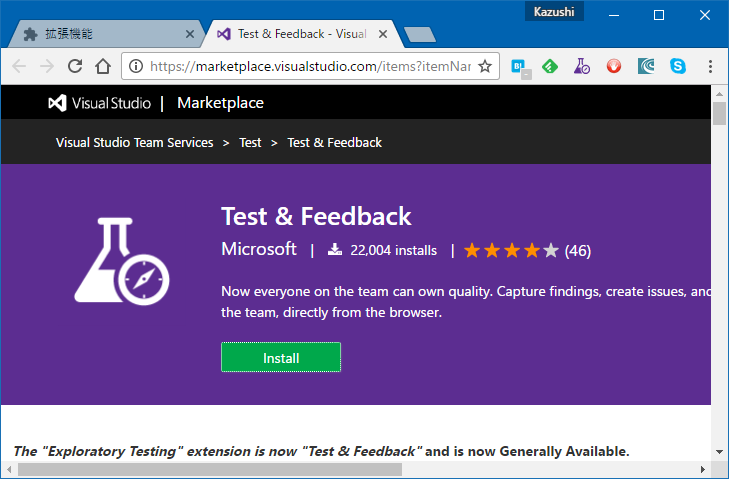Image resolution: width=729 pixels, height=479 pixels.
Task: Open the red circular extension icon
Action: (x=614, y=67)
